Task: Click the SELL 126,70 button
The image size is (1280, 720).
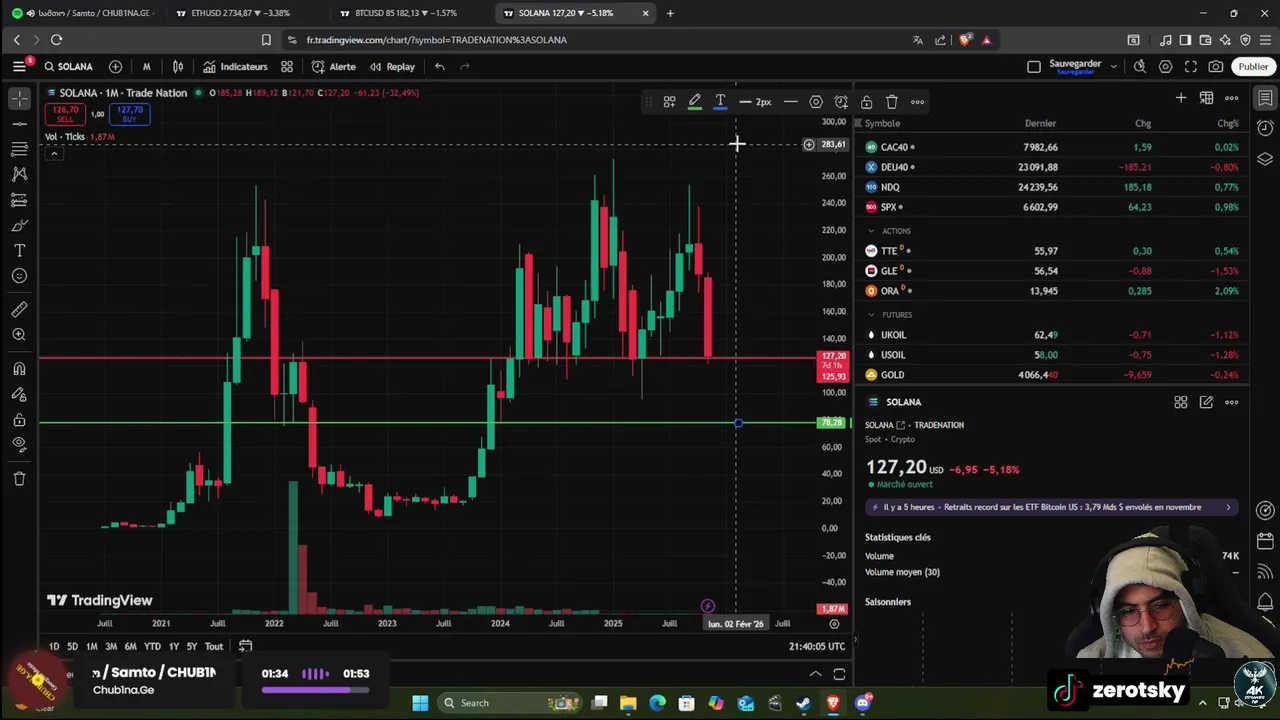Action: coord(65,114)
